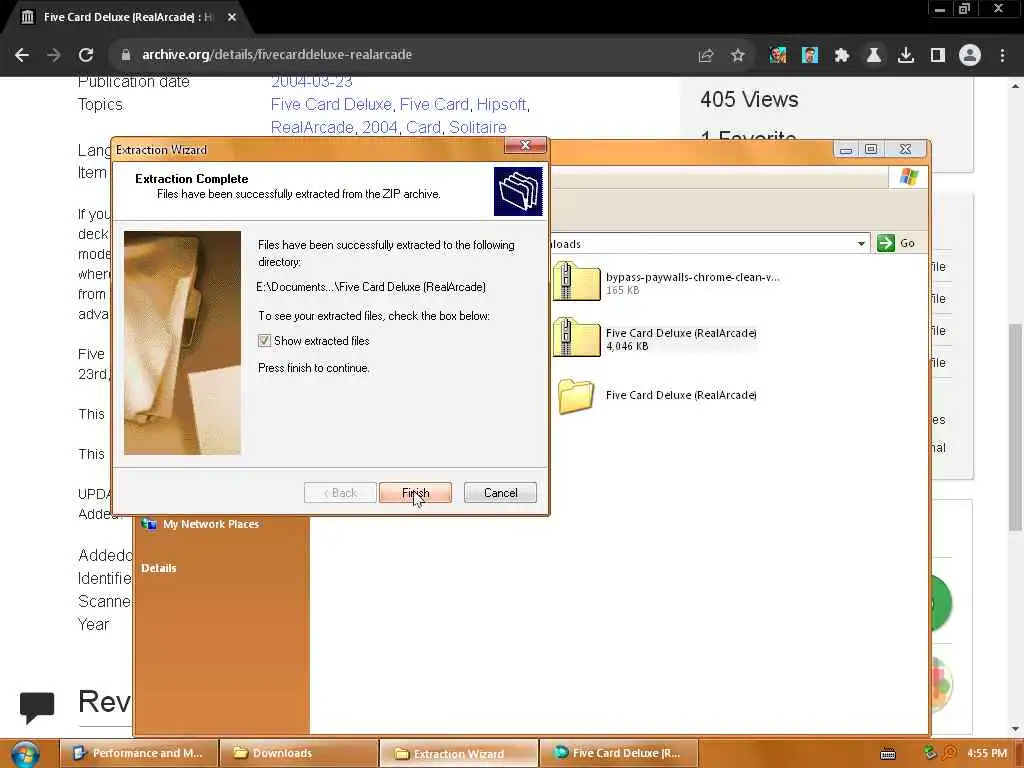
Task: Click the 165 KB file size text
Action: tap(622, 290)
